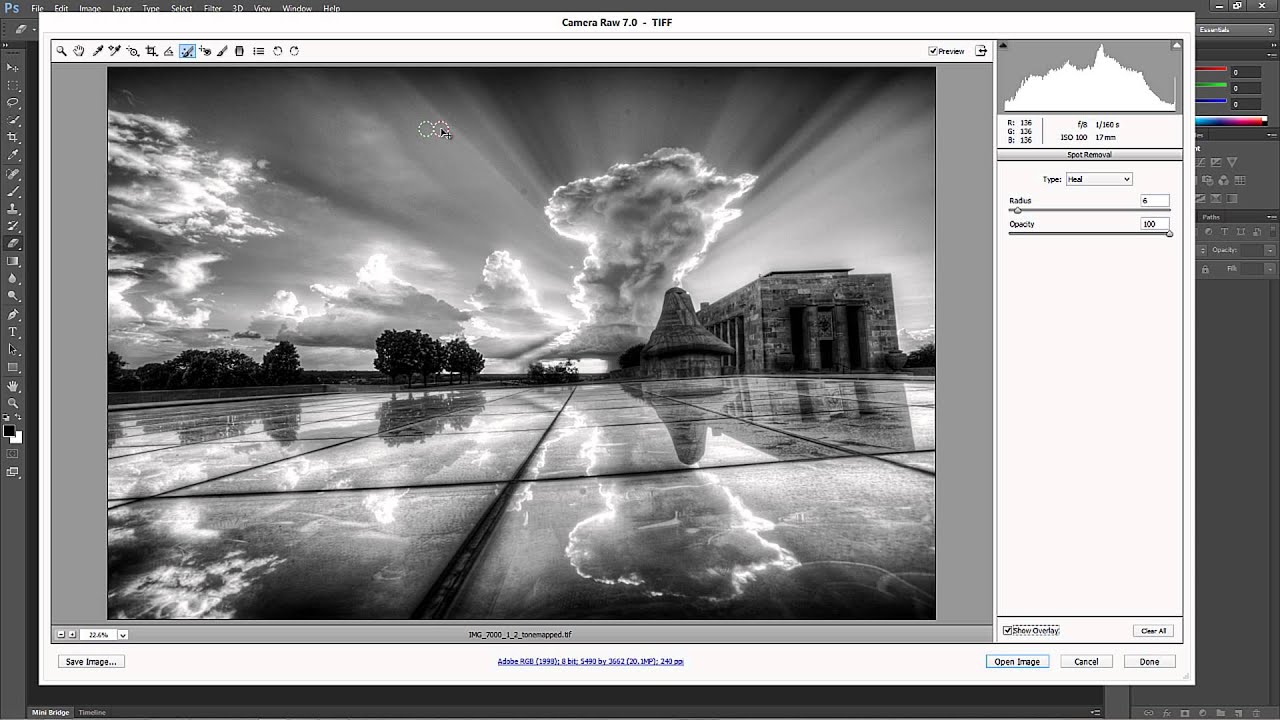Open the zoom level dropdown
Screen dimensions: 1280x720
pos(123,635)
